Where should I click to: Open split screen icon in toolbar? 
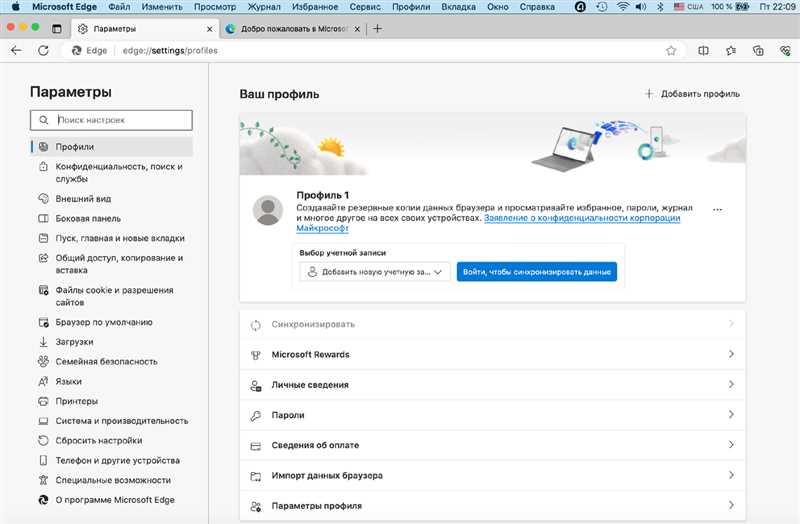(703, 51)
